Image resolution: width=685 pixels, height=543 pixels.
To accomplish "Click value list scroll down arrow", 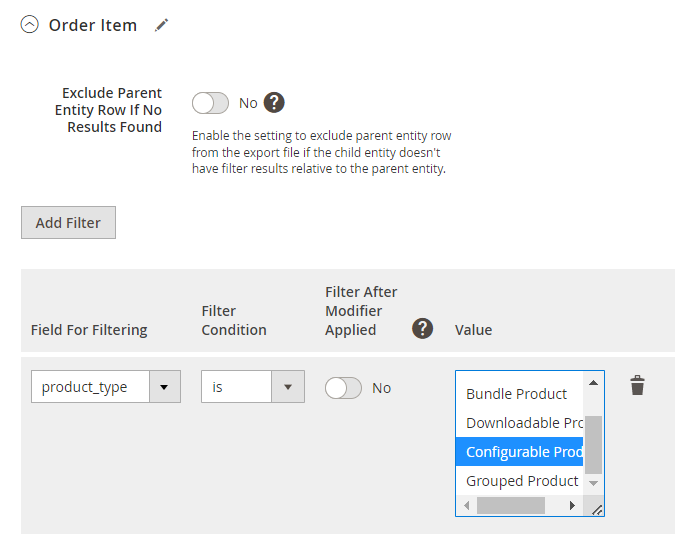I will 593,483.
